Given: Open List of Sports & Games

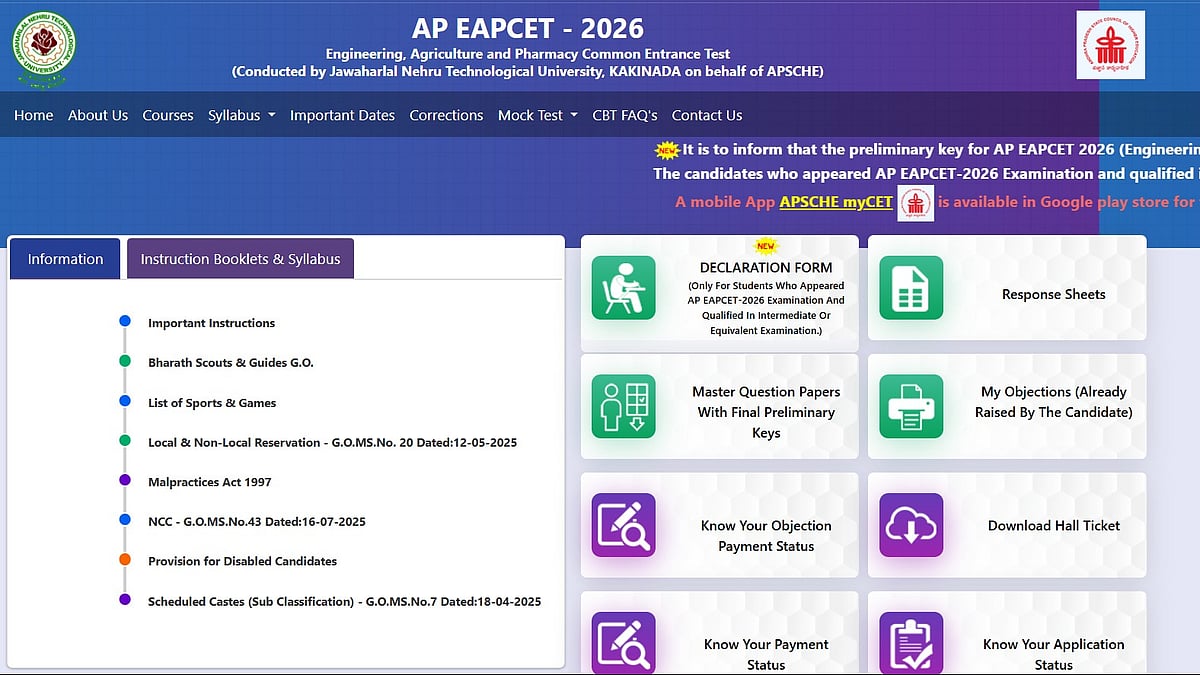Looking at the screenshot, I should click(x=212, y=403).
